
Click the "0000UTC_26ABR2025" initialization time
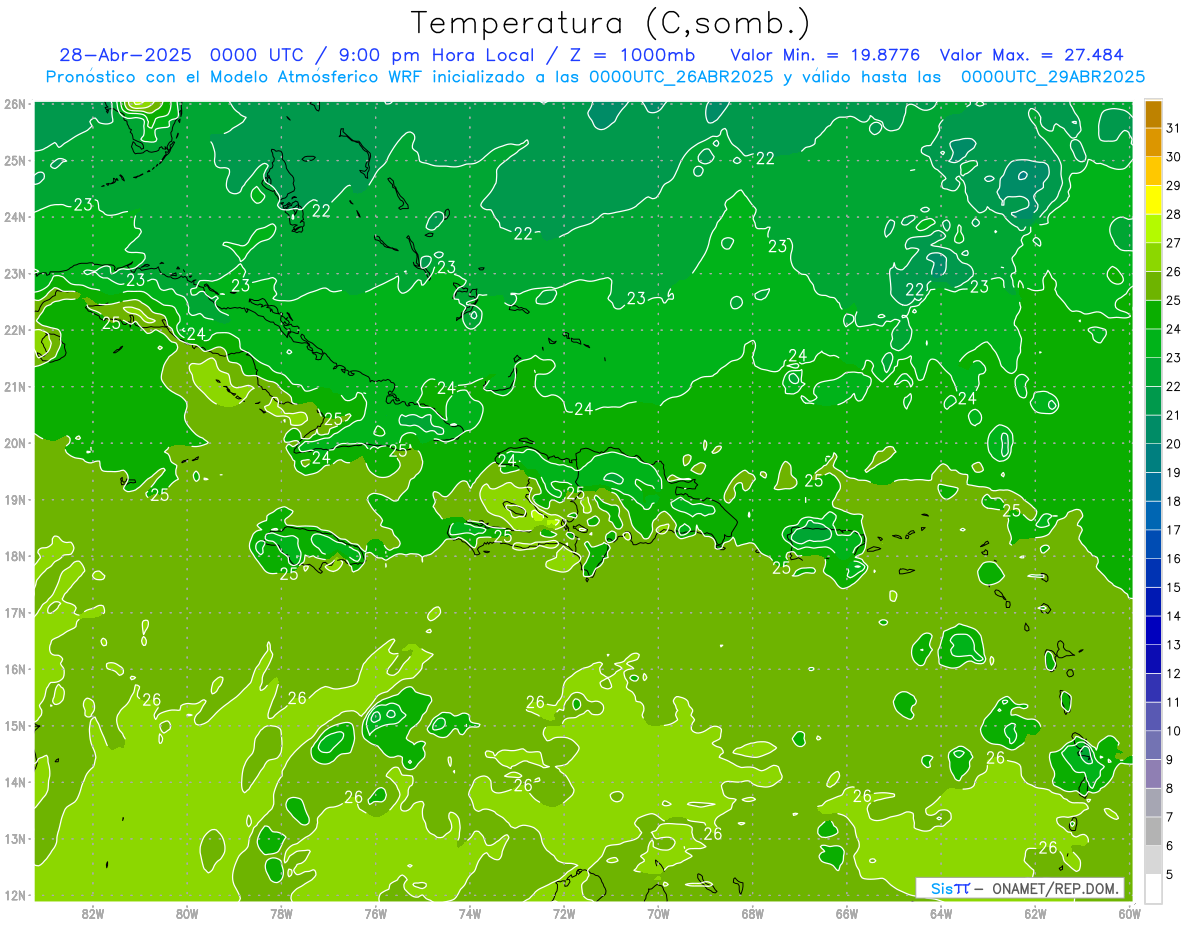click(x=680, y=77)
